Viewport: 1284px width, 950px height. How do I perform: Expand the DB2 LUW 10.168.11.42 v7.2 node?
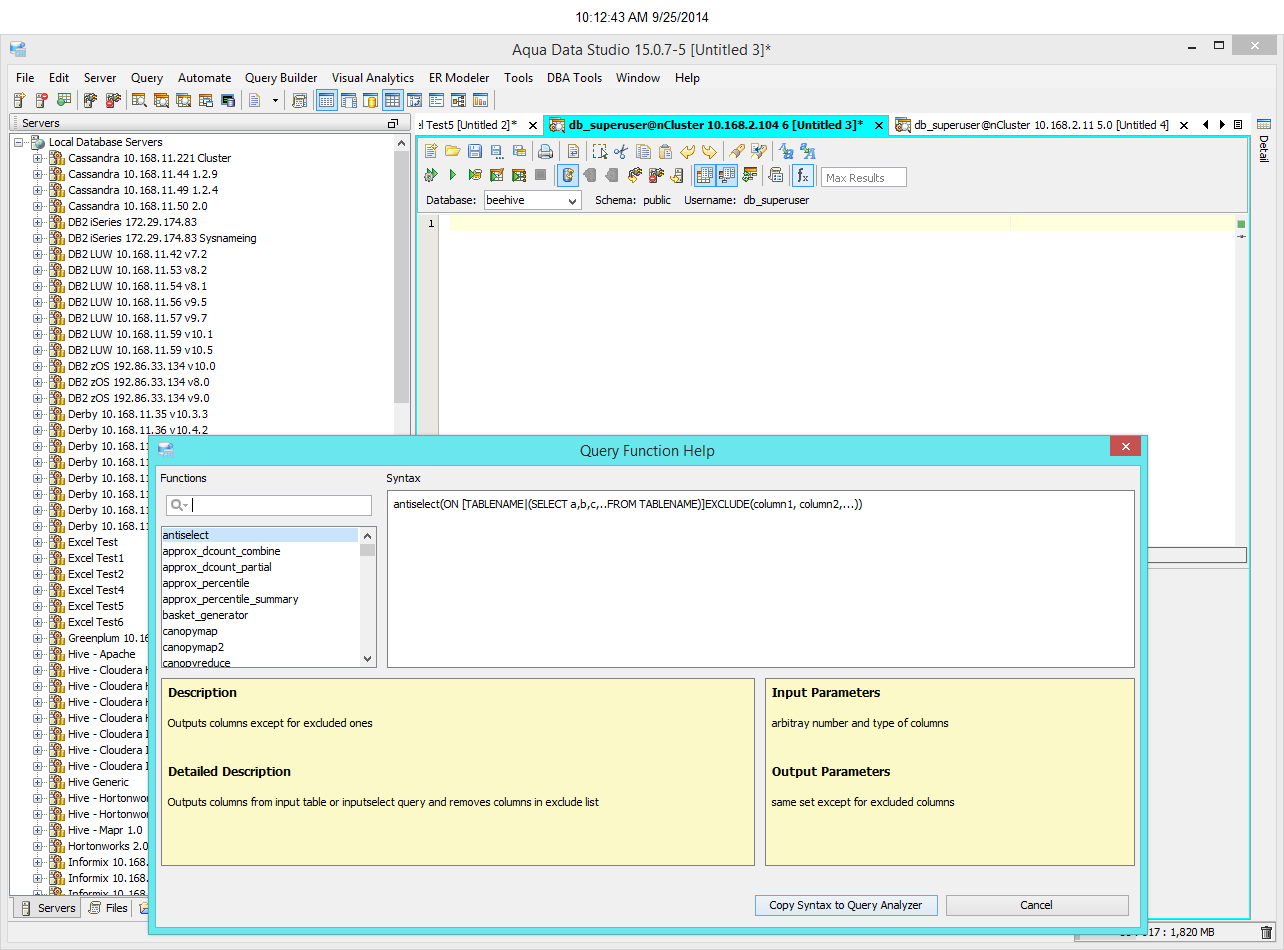[x=38, y=254]
